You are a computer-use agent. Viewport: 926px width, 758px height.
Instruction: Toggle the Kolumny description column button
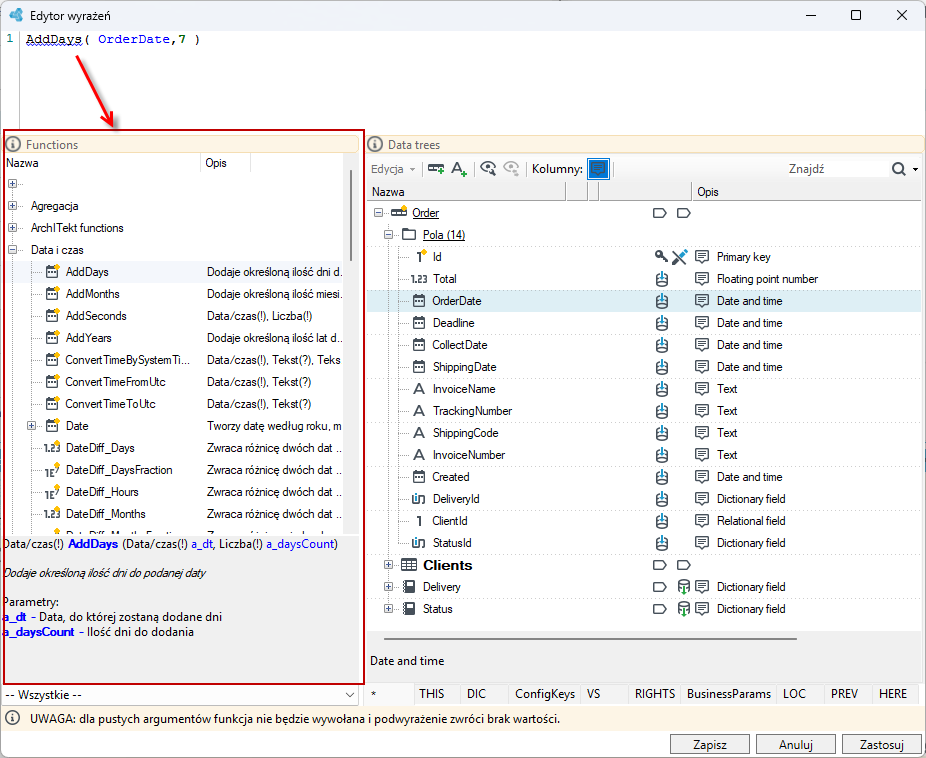pos(598,169)
